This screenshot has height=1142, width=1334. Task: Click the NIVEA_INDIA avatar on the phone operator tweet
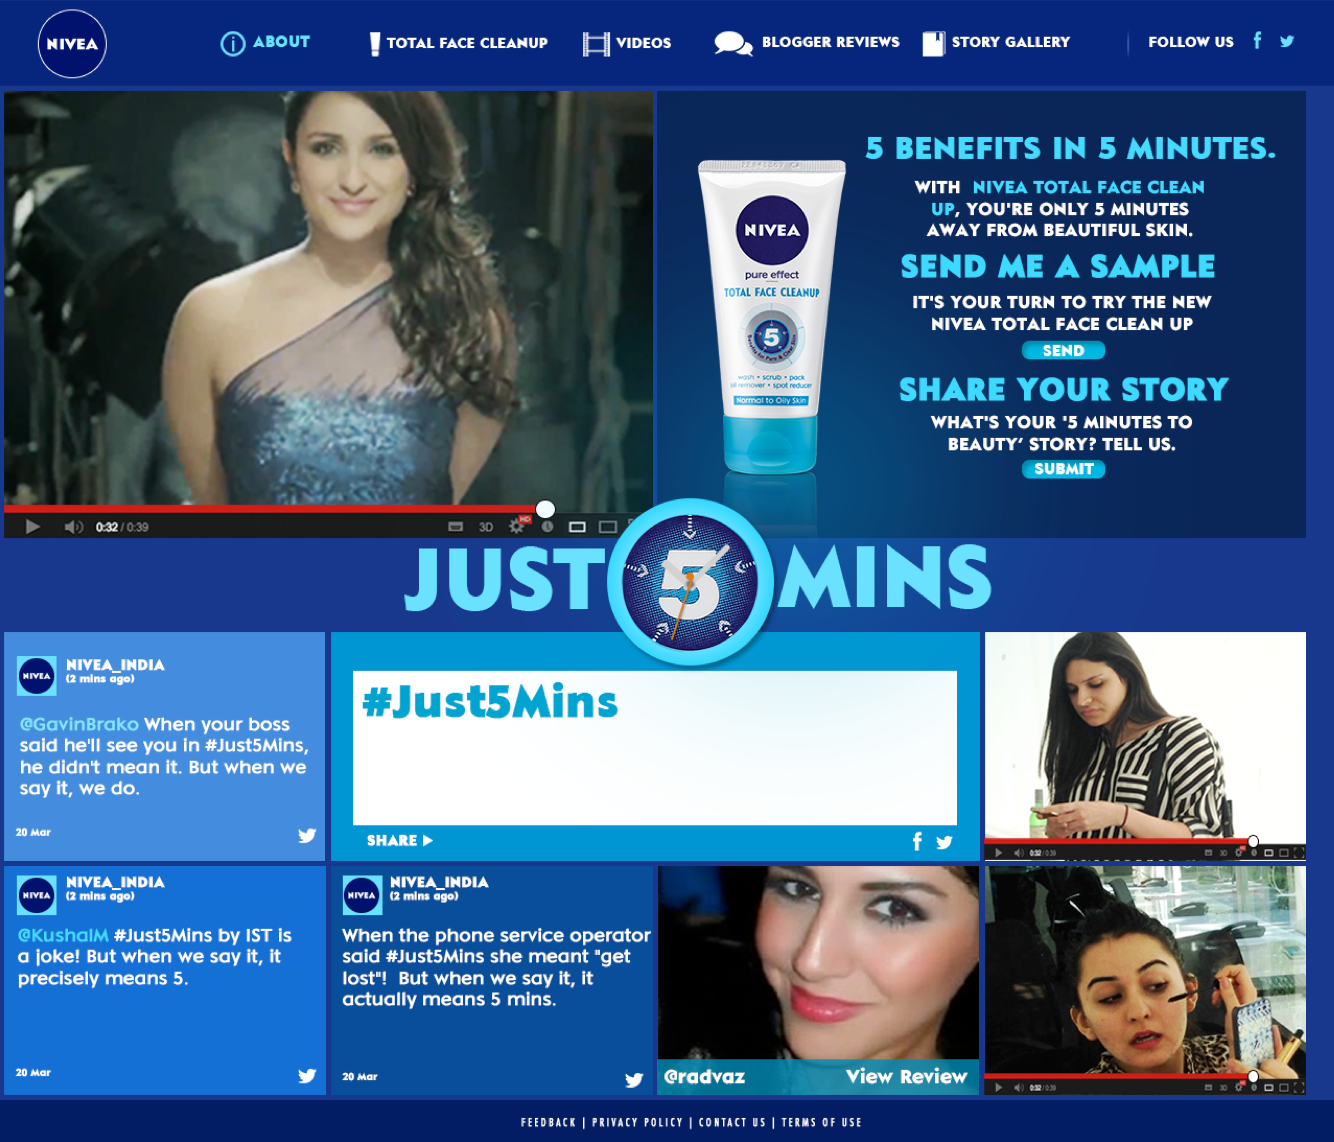point(361,895)
